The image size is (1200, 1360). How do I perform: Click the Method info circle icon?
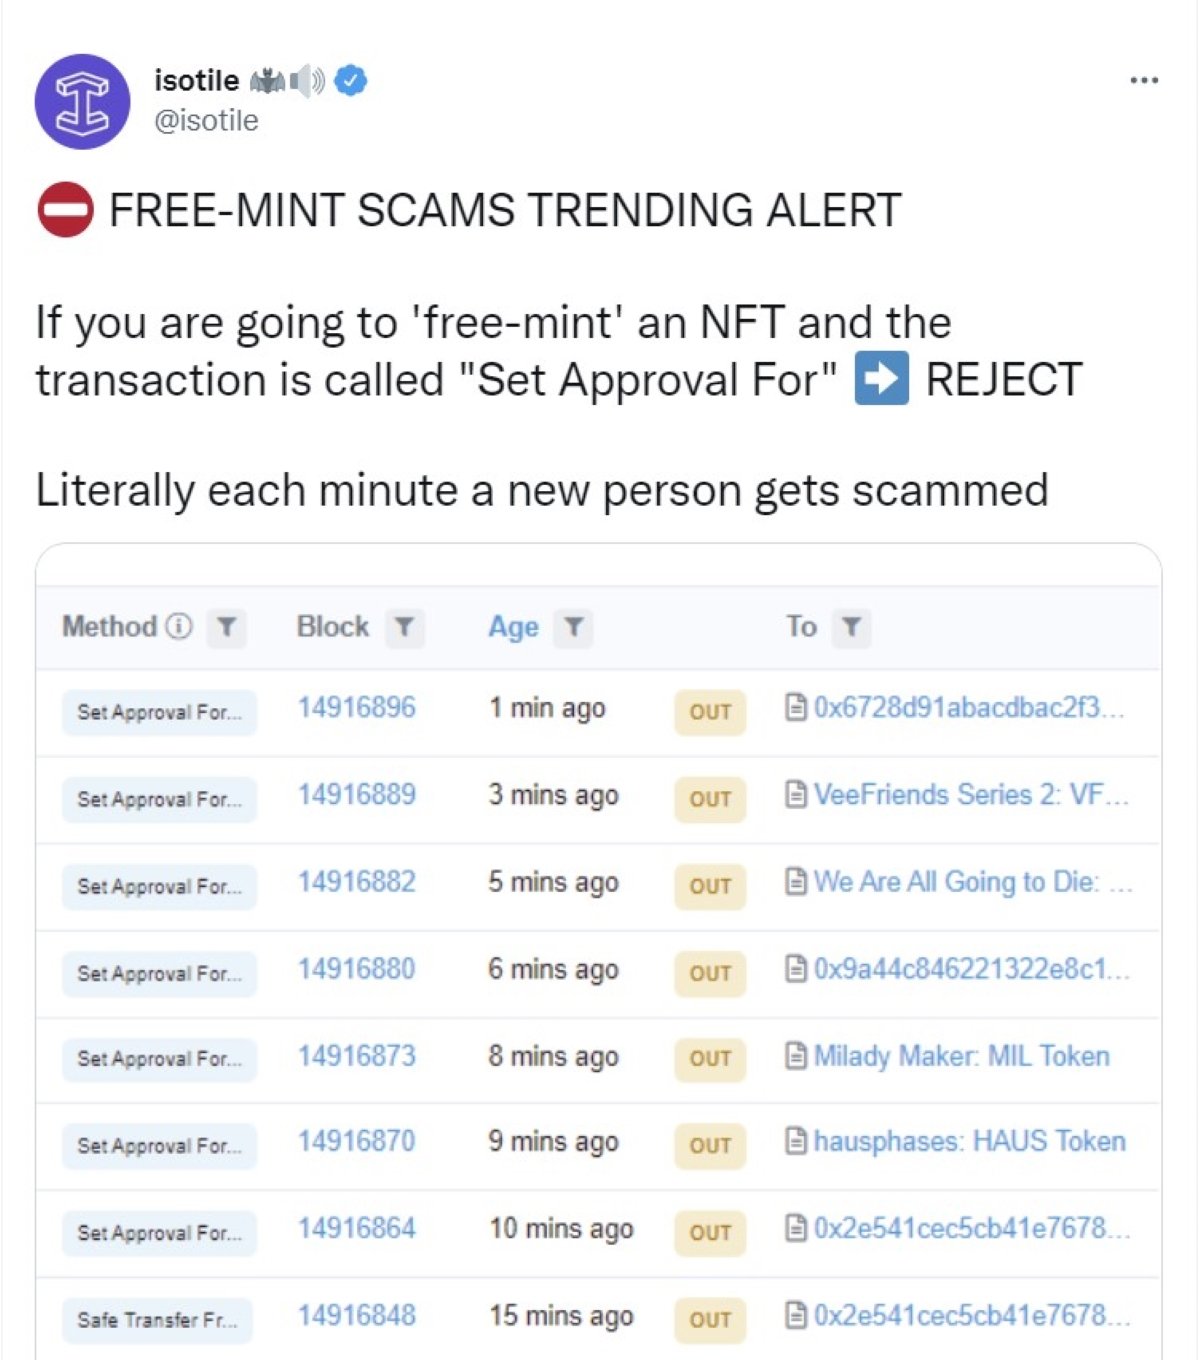pos(179,627)
